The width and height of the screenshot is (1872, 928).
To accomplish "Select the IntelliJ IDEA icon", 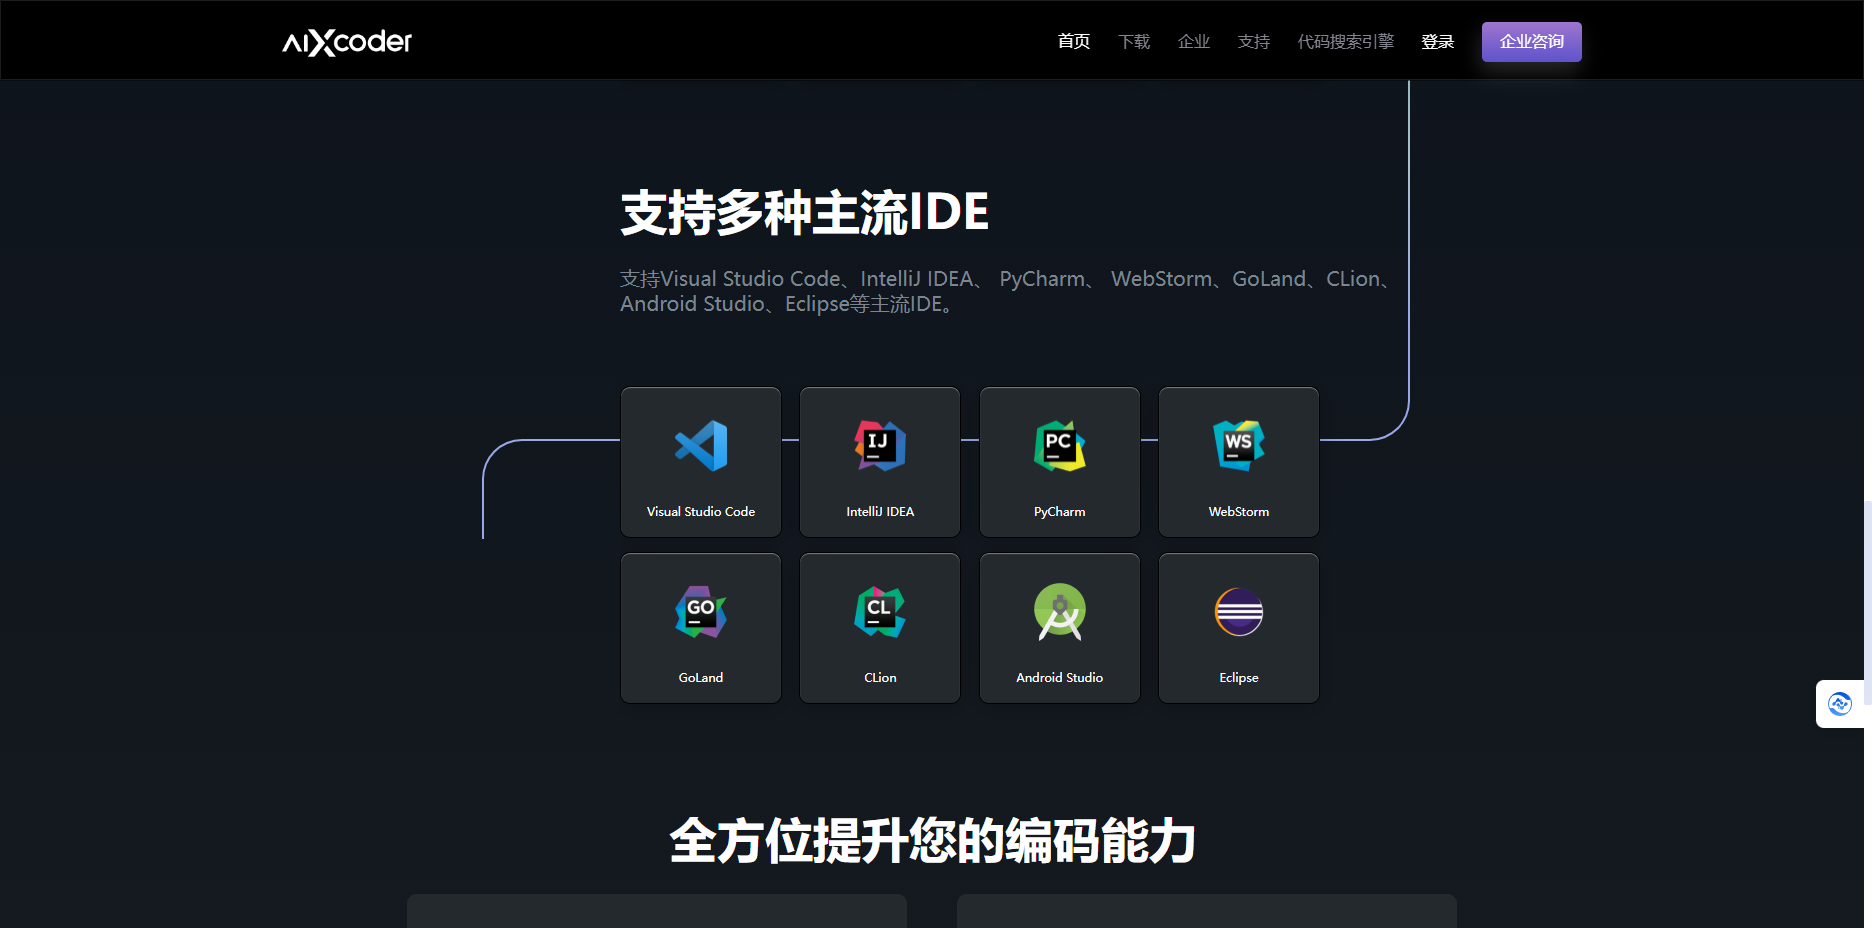I will coord(879,446).
